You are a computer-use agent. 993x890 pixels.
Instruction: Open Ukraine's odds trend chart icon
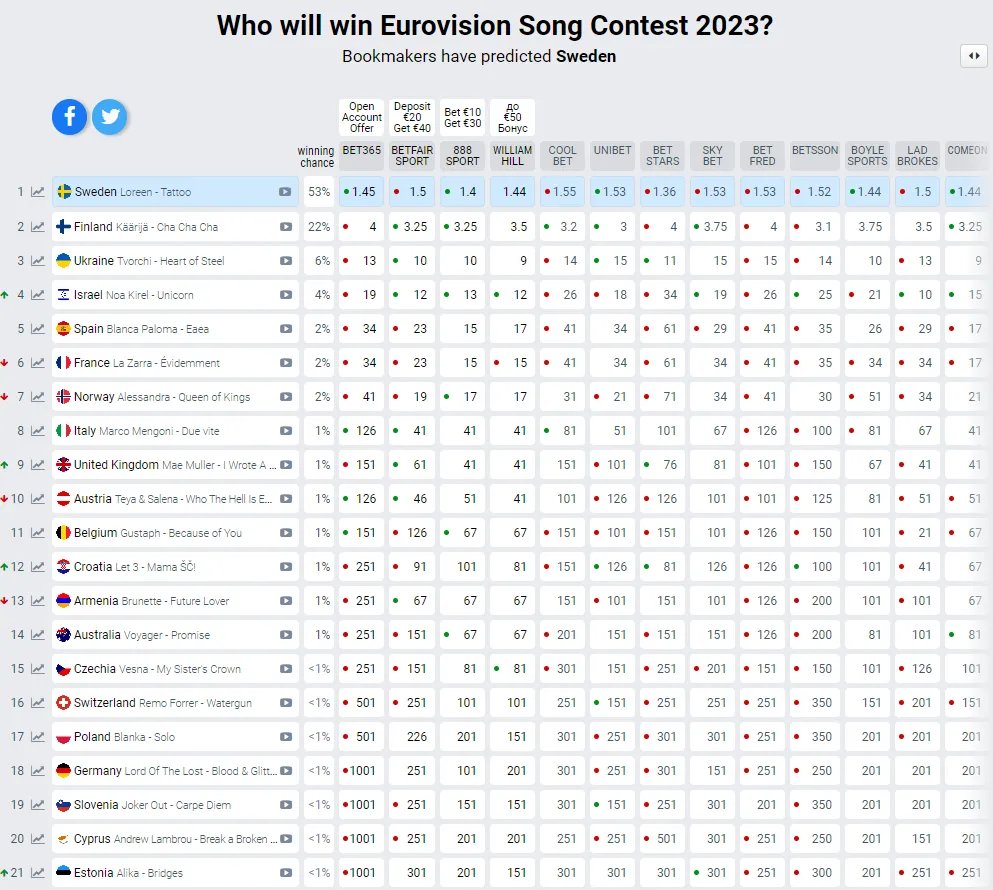(38, 261)
